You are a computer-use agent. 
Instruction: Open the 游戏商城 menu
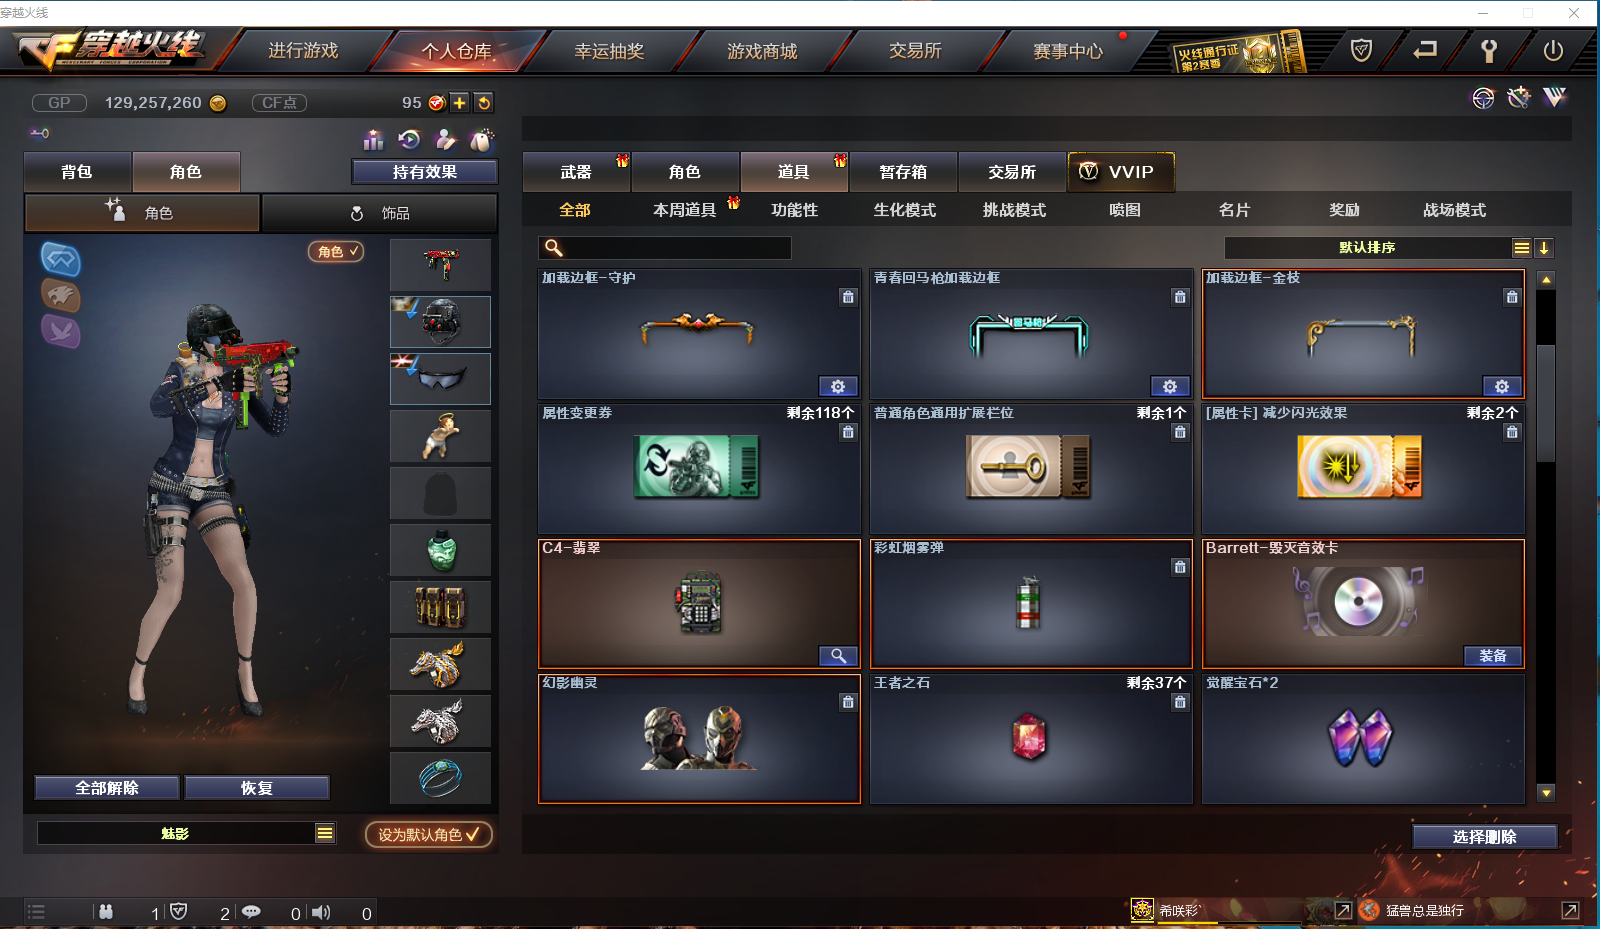(762, 51)
